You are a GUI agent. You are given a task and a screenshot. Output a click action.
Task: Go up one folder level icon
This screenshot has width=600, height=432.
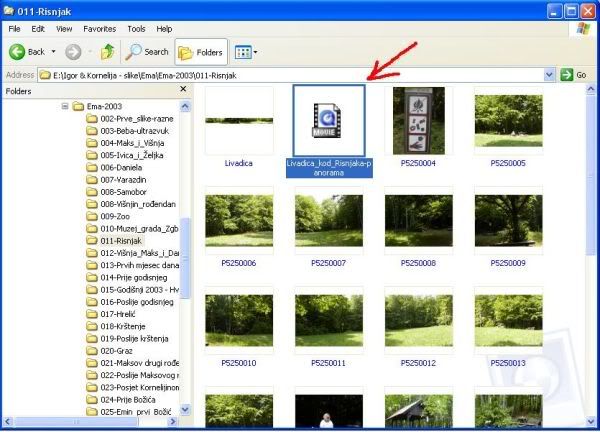[108, 52]
